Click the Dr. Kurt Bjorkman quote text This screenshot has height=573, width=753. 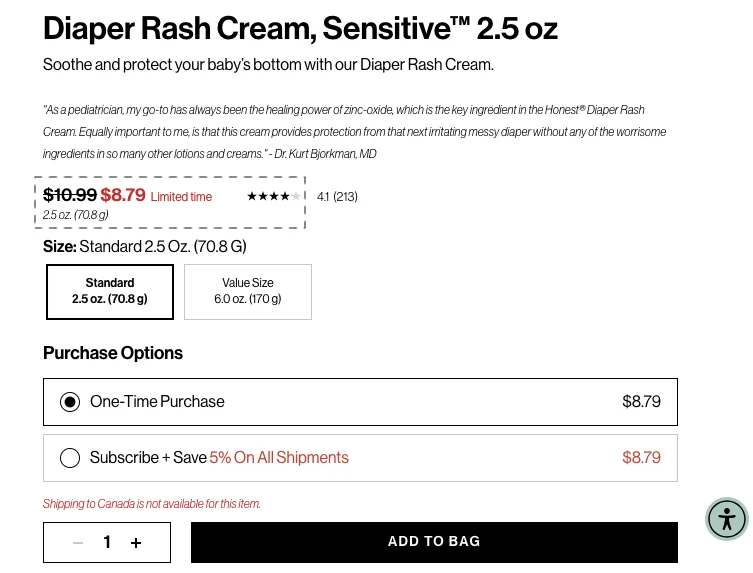[354, 131]
